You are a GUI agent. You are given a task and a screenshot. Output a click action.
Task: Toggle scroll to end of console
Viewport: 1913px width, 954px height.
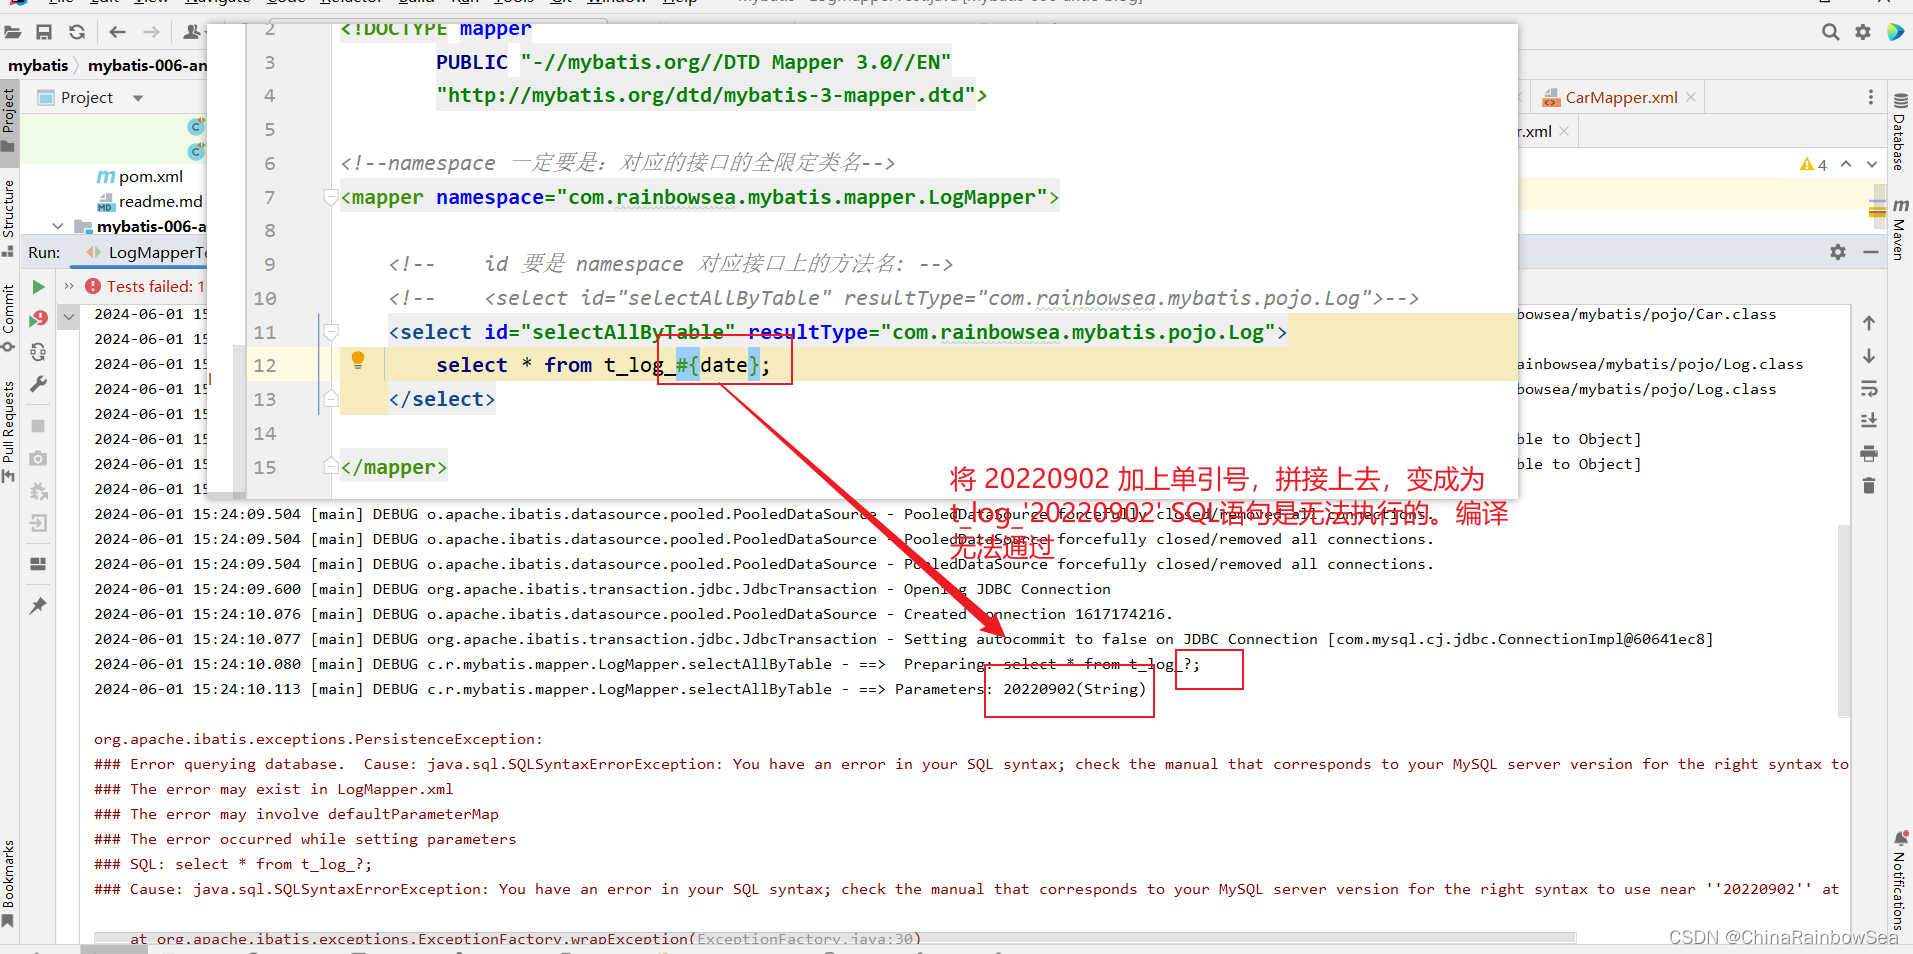pos(1869,421)
